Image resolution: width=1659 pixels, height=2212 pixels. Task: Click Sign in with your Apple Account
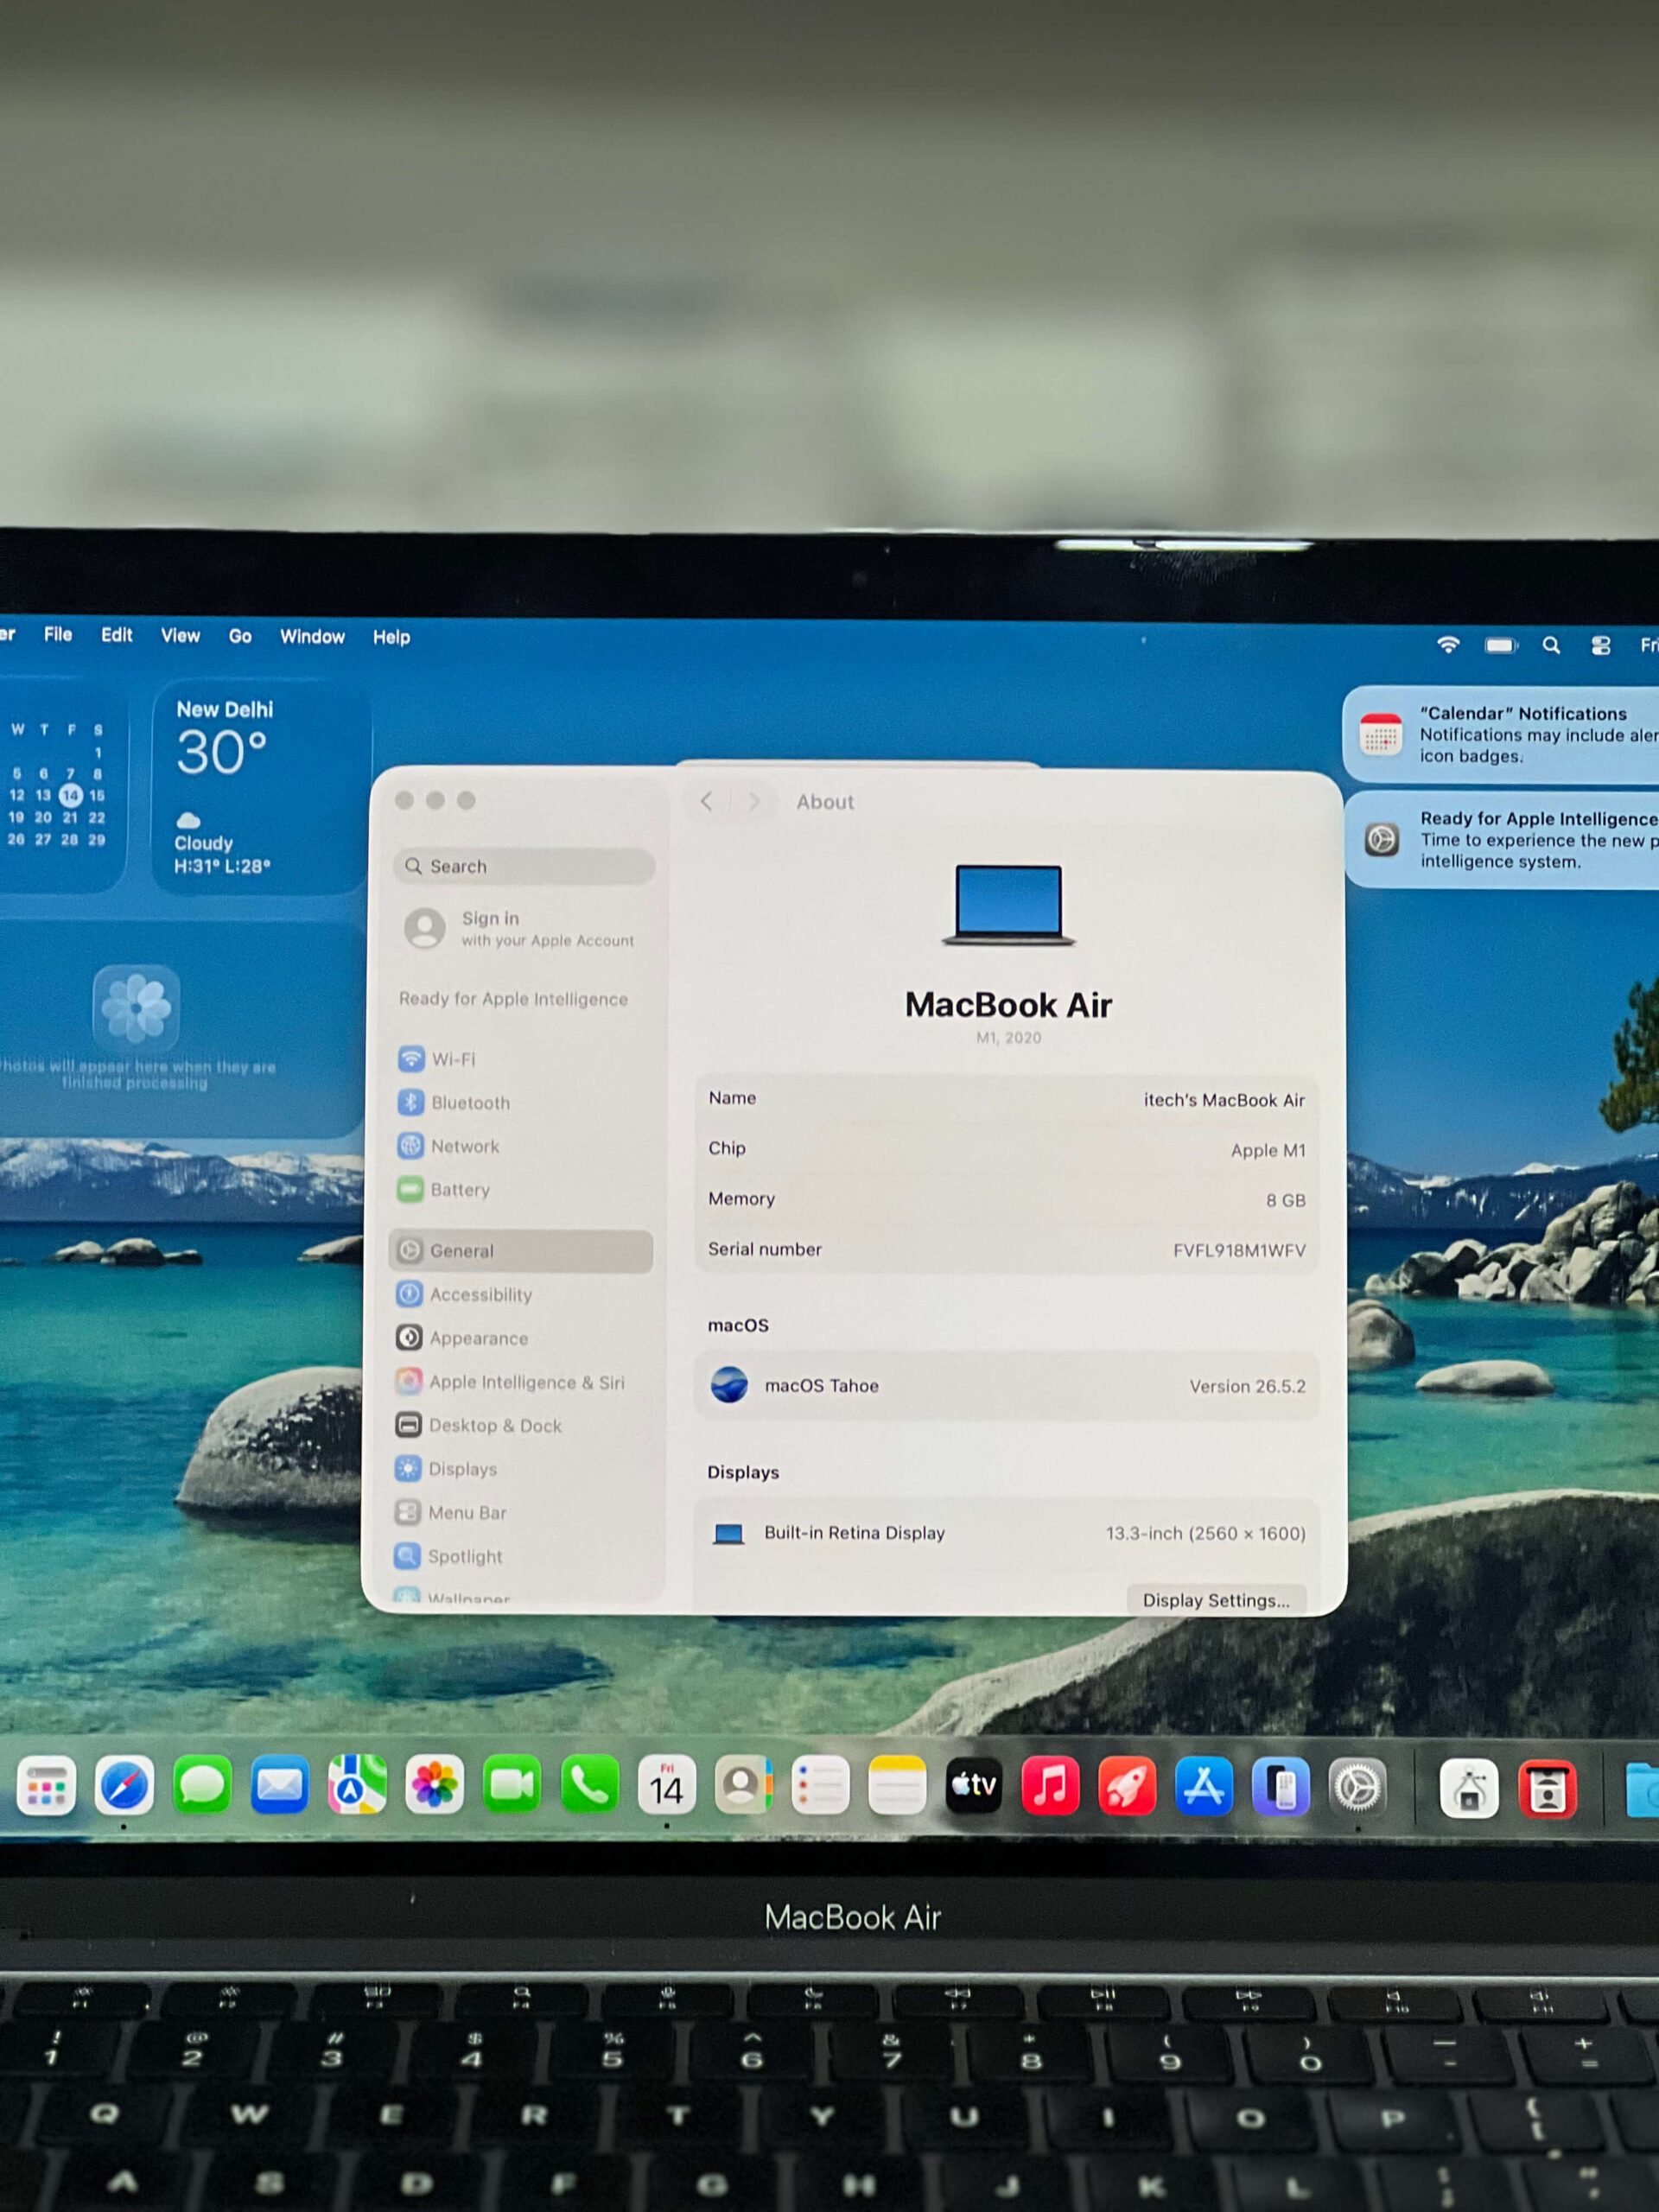[x=522, y=928]
